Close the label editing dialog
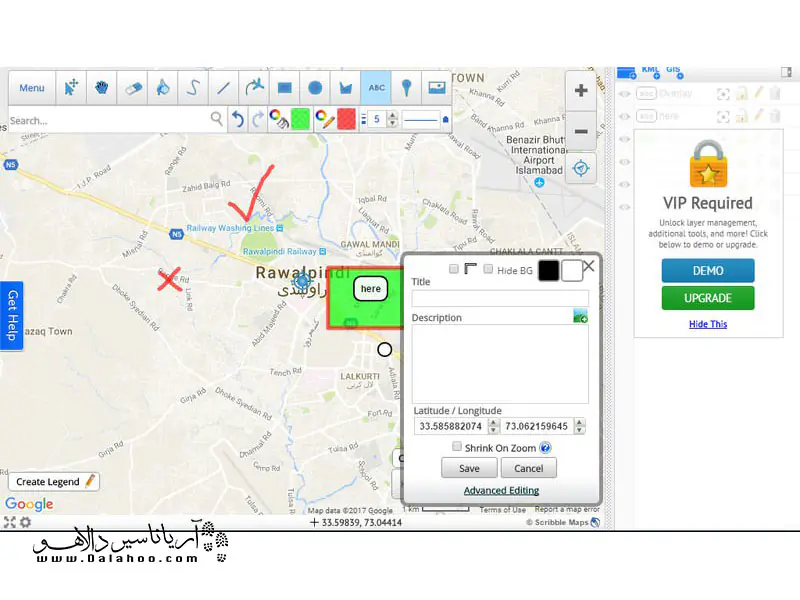Viewport: 800px width, 600px height. (589, 266)
